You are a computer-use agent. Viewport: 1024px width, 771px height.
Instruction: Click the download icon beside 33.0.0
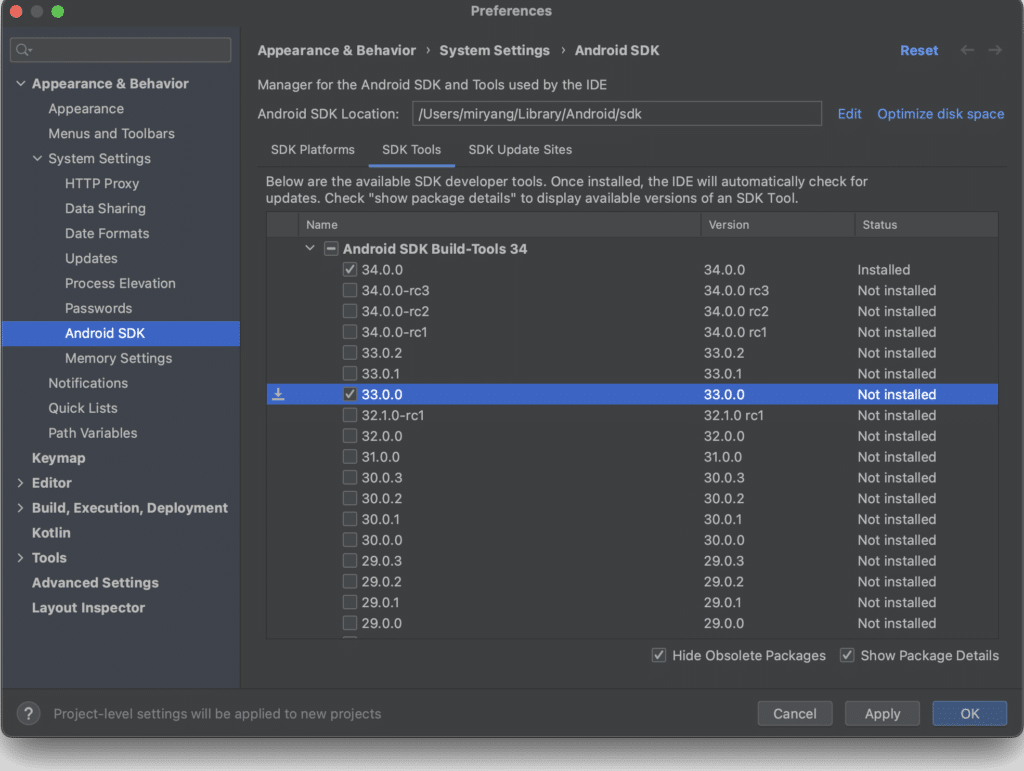tap(278, 394)
